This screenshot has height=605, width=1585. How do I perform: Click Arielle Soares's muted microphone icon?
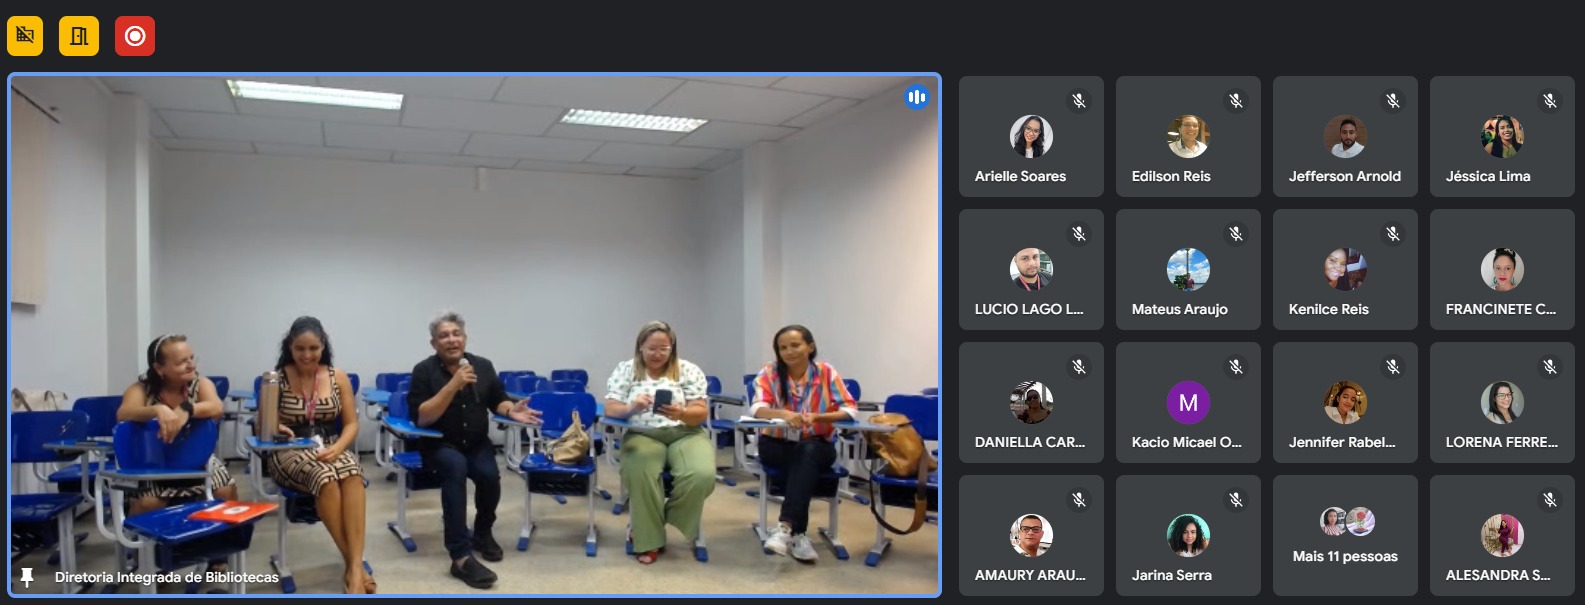pyautogui.click(x=1079, y=100)
